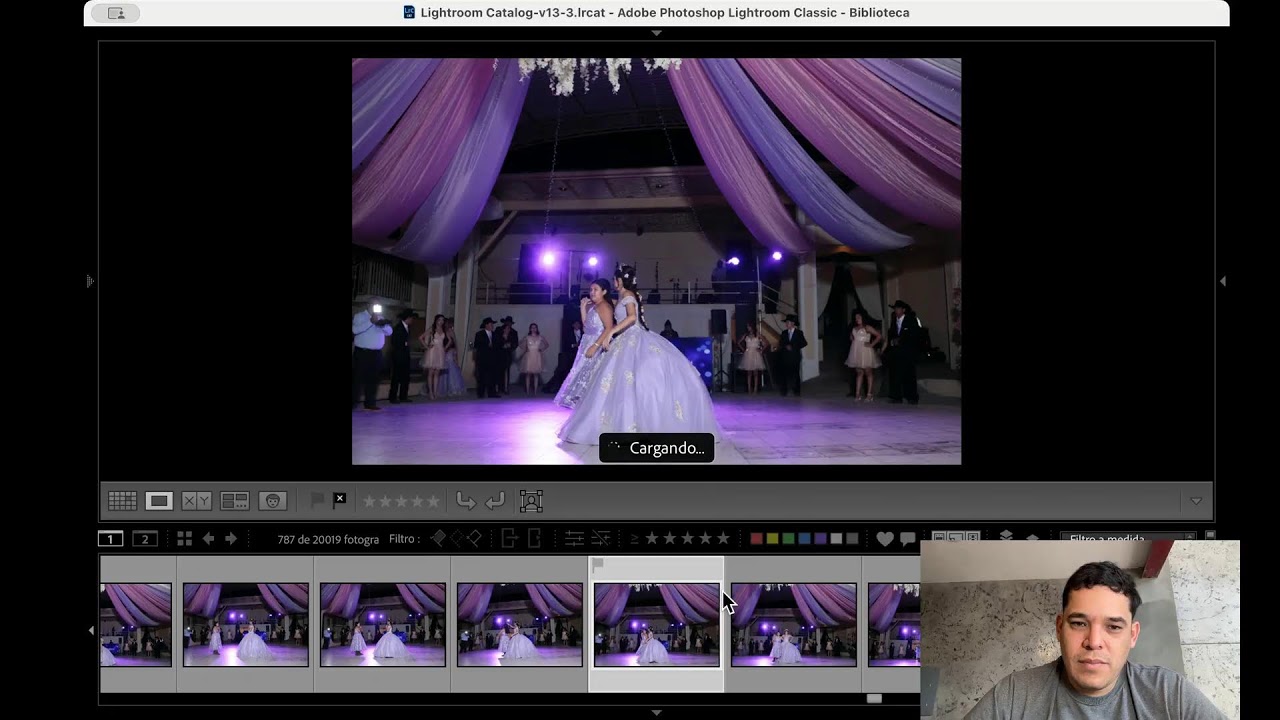This screenshot has height=720, width=1280.
Task: Click the flag badge on highlighted thumbnail cell
Action: pyautogui.click(x=598, y=565)
